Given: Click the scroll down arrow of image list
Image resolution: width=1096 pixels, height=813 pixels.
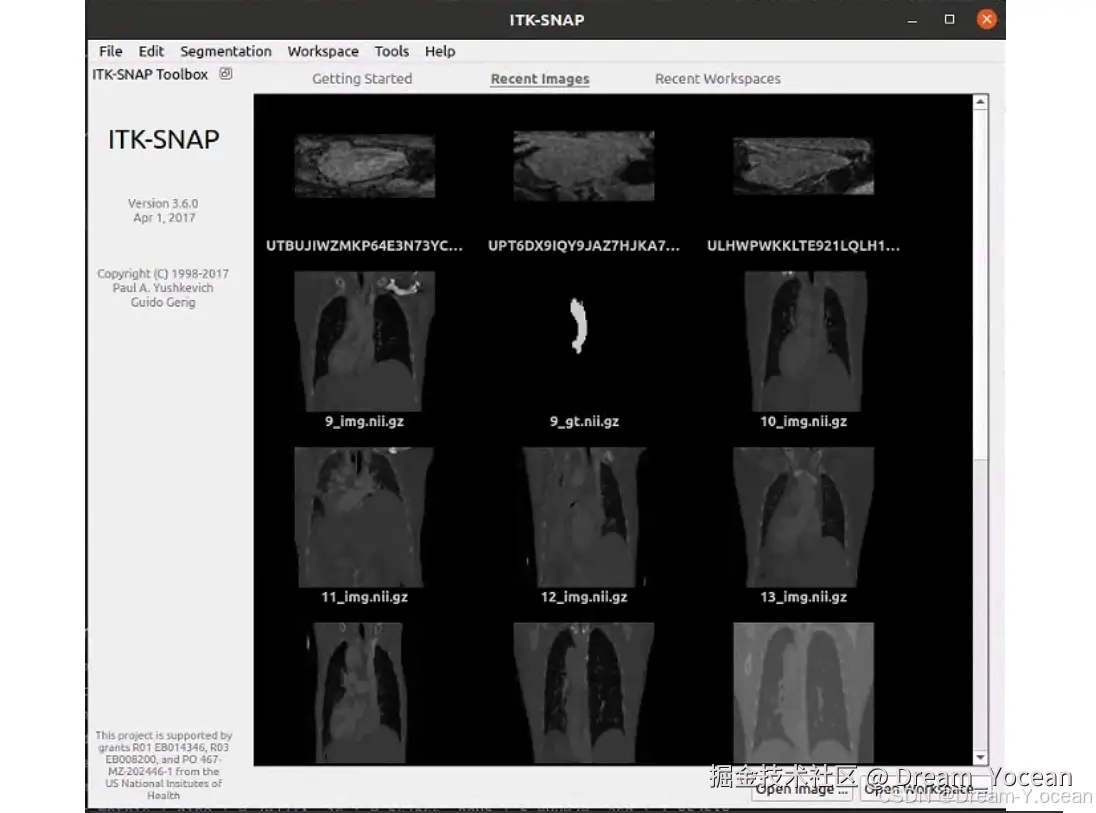Looking at the screenshot, I should (981, 757).
